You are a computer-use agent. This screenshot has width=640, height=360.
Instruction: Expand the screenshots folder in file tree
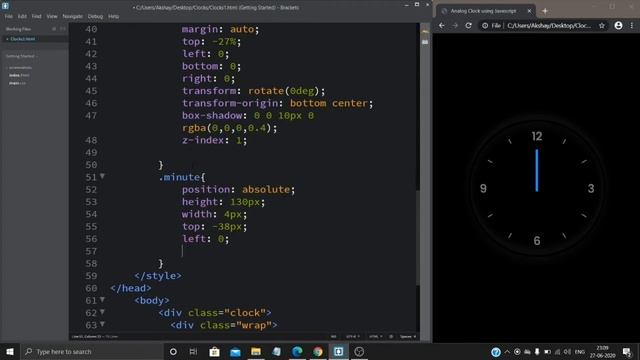(20, 68)
